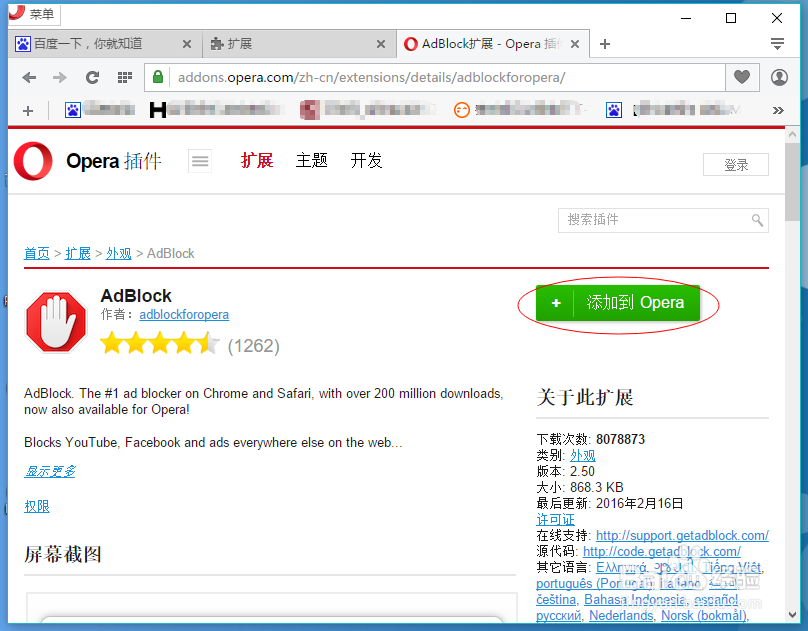Screen dimensions: 808x631
Task: Expand description with 显示更多
Action: coord(50,471)
